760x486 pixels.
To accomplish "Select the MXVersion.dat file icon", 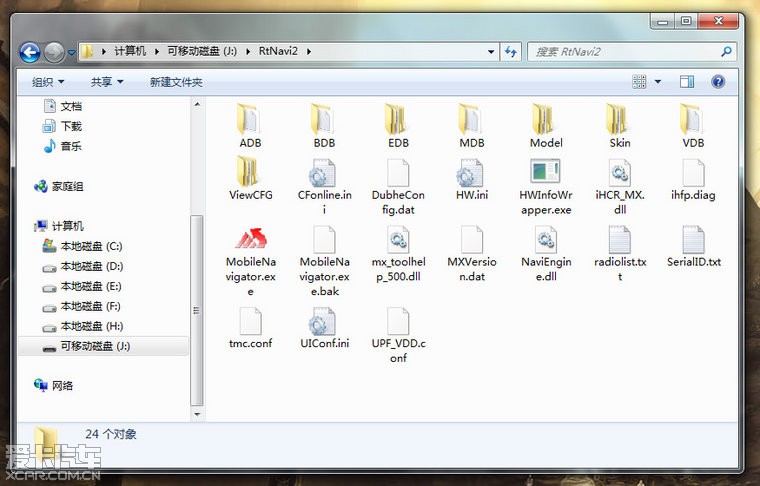I will [472, 239].
